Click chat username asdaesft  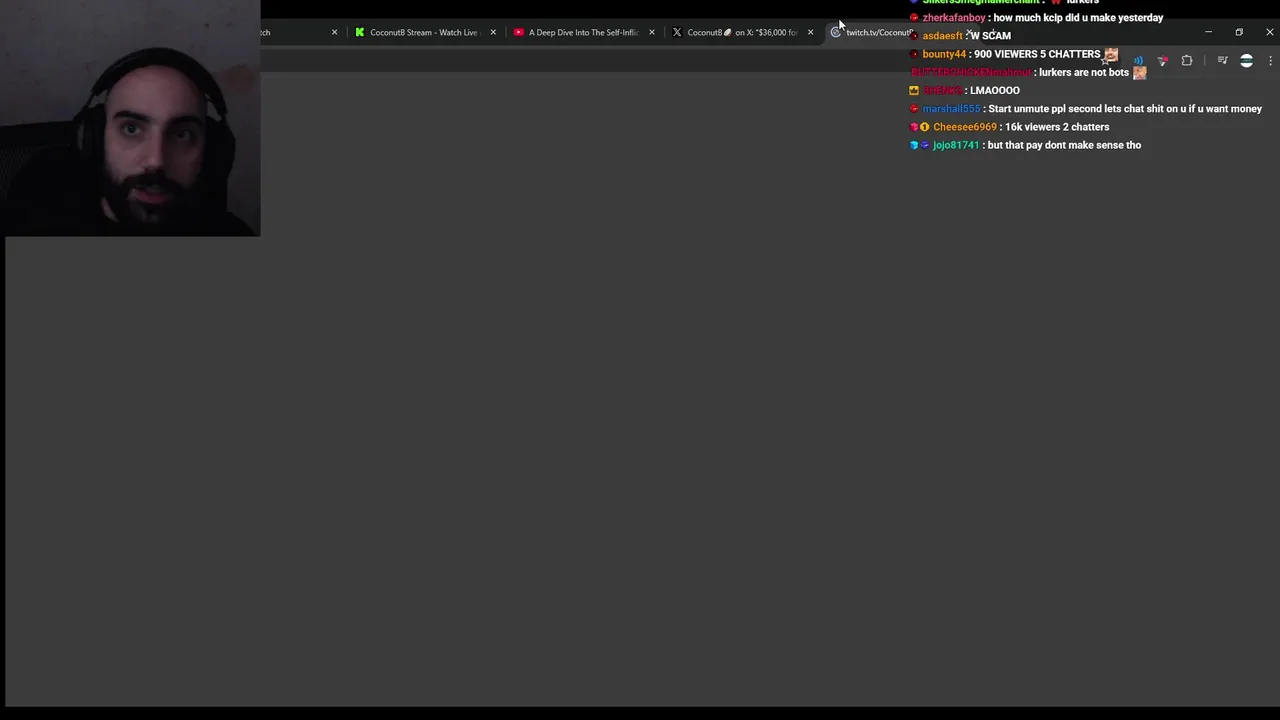[942, 36]
